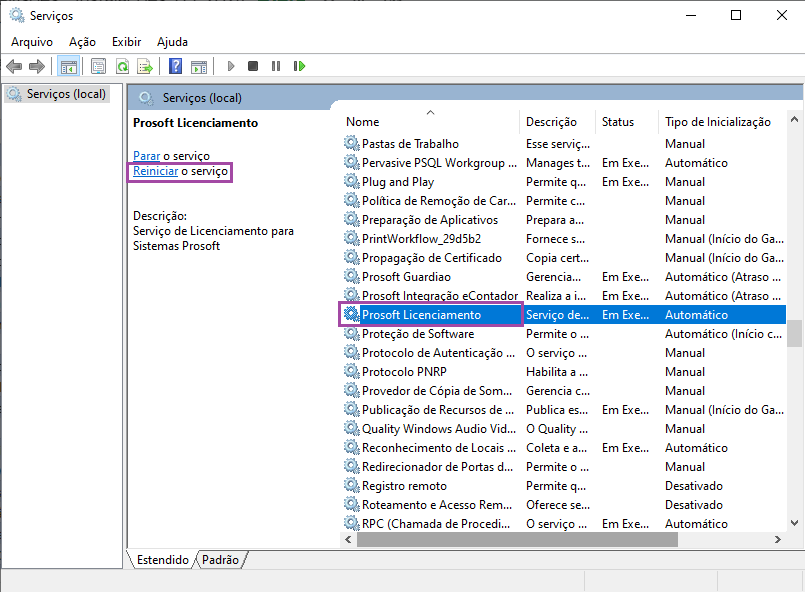This screenshot has height=592, width=805.
Task: Open the Ajuda menu
Action: point(172,42)
